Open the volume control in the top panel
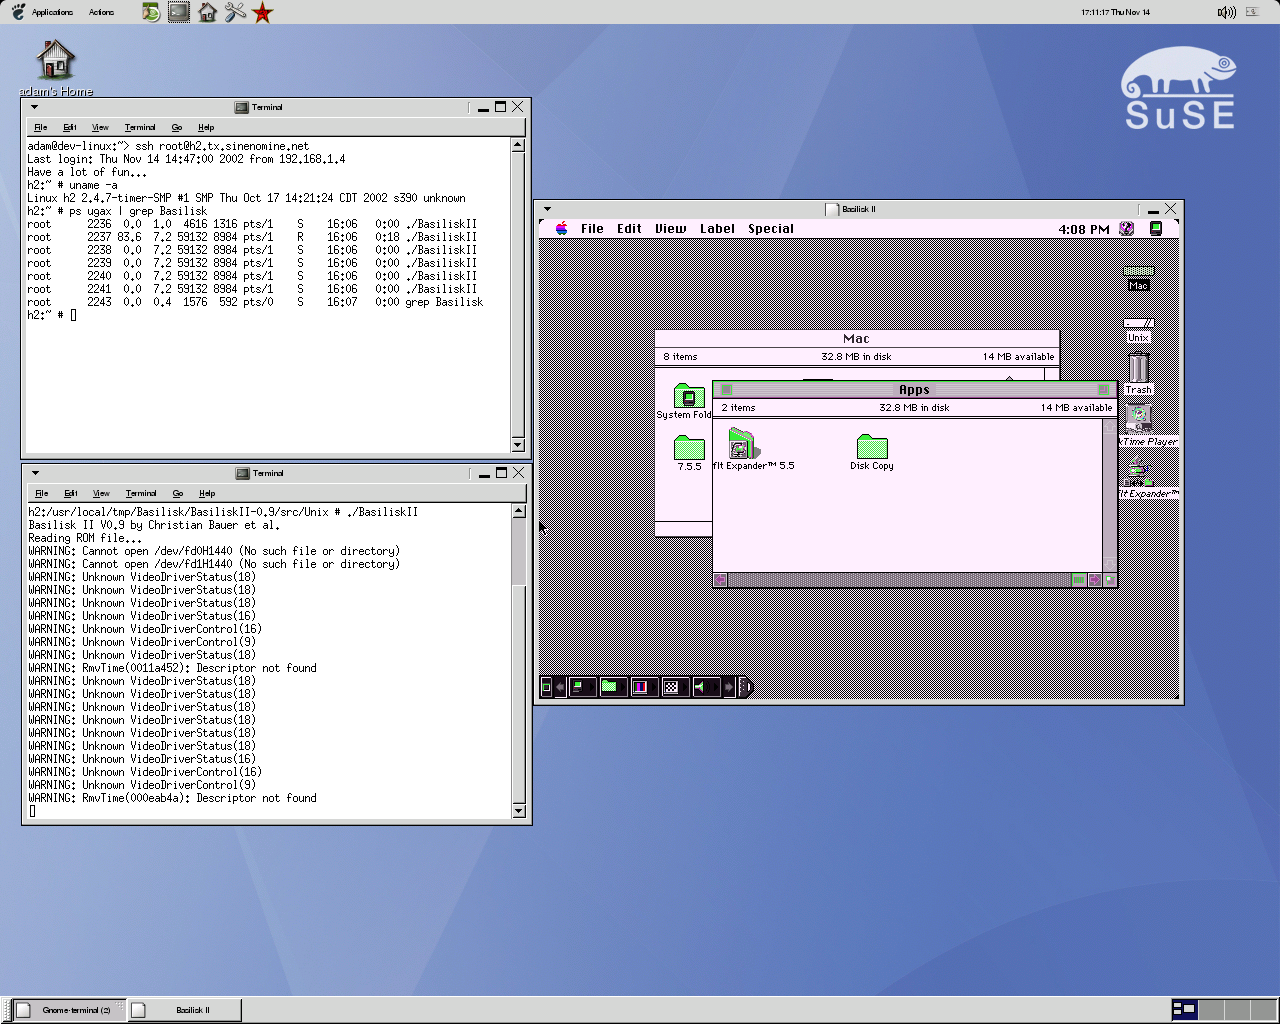Screen dimensions: 1280x1024 click(x=1226, y=12)
